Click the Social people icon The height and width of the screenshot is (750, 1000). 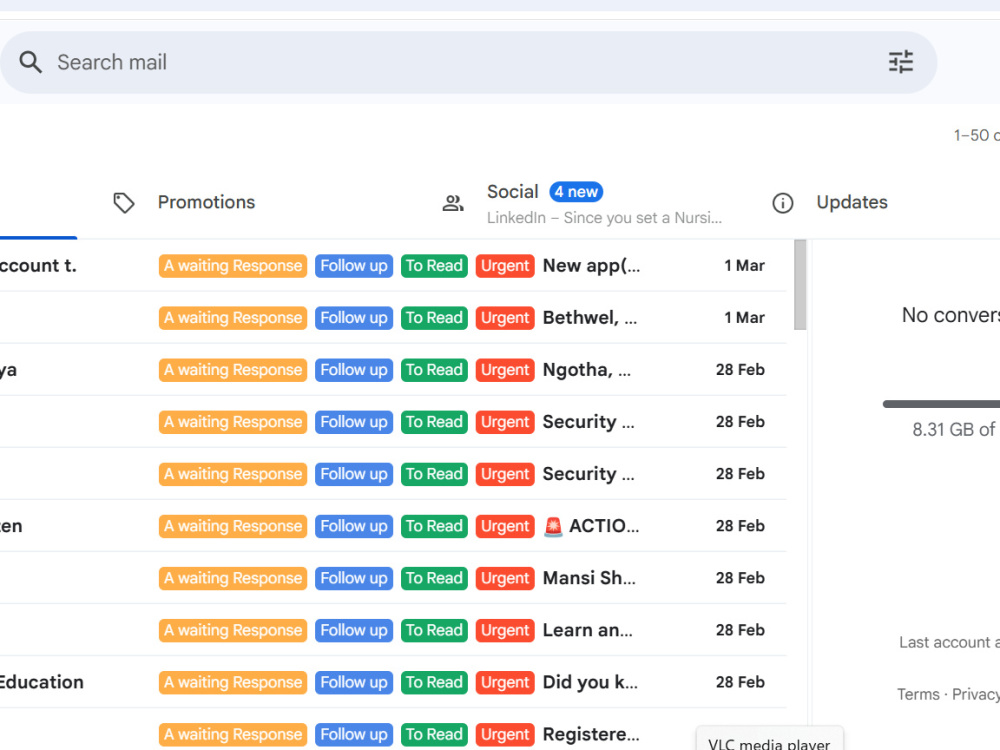coord(453,203)
